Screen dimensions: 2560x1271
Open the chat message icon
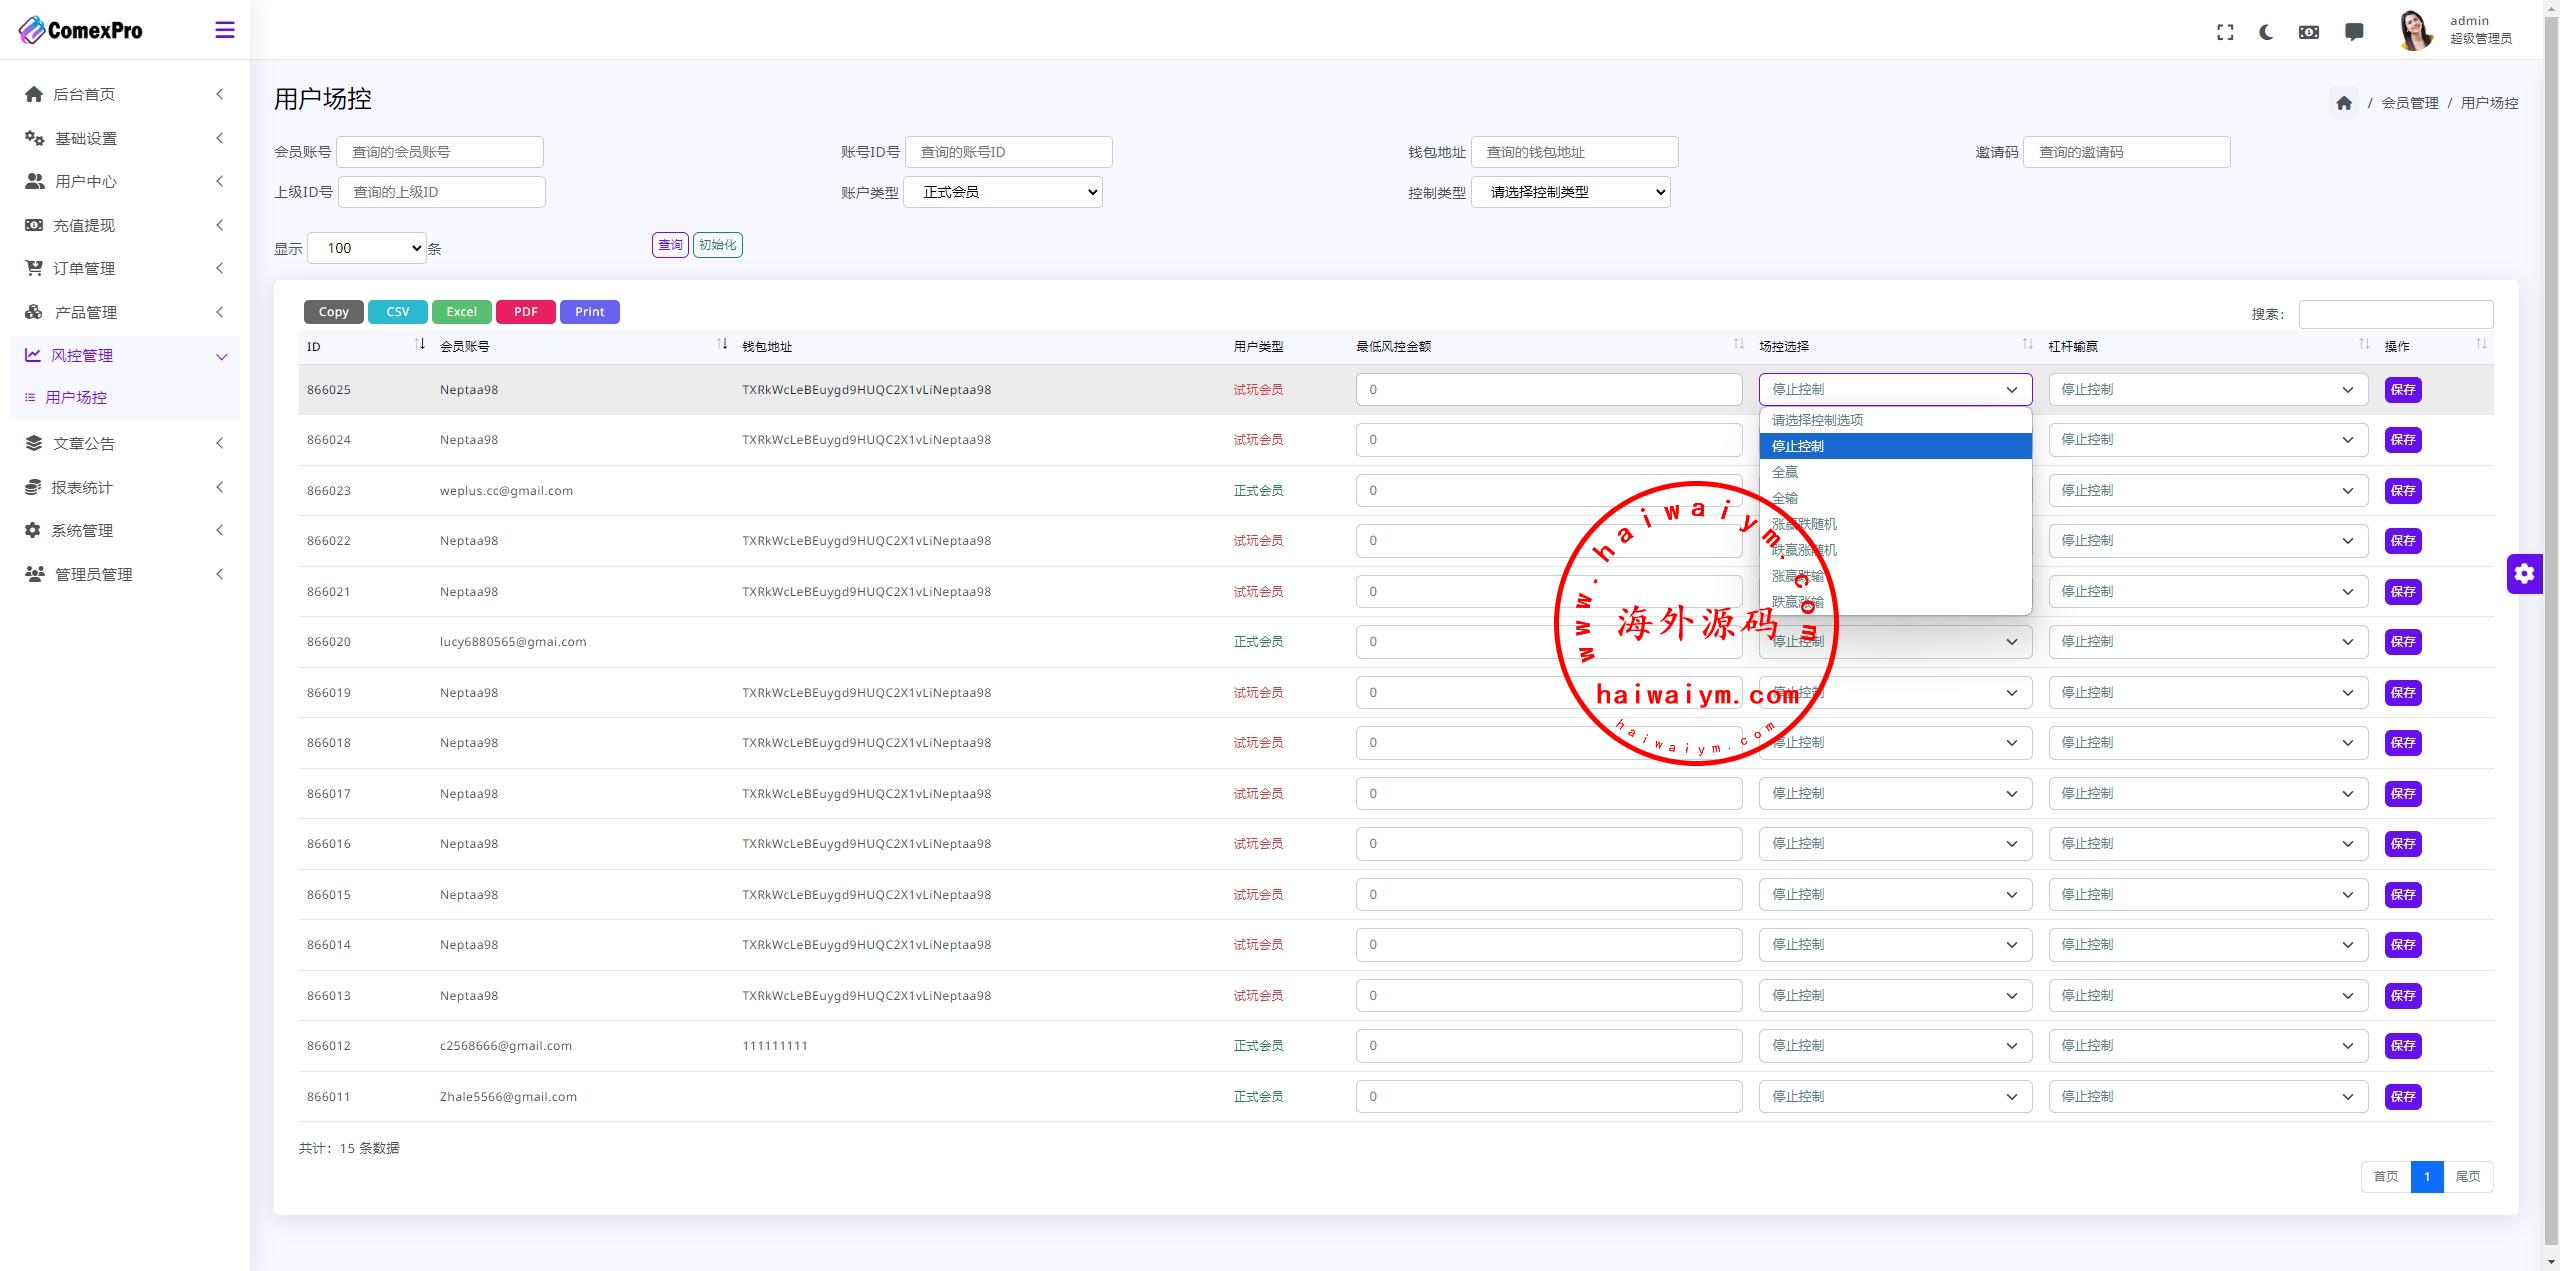coord(2354,32)
